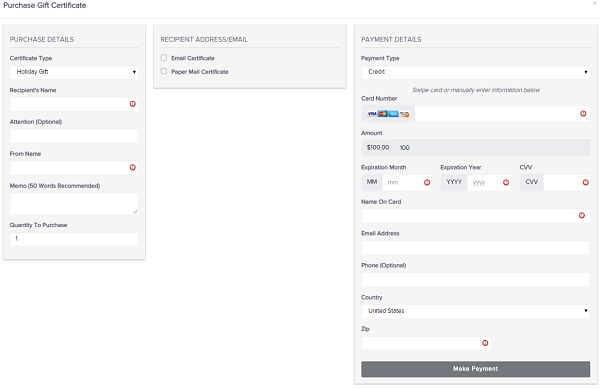Open the Payment Type dropdown
The height and width of the screenshot is (389, 600).
click(476, 72)
